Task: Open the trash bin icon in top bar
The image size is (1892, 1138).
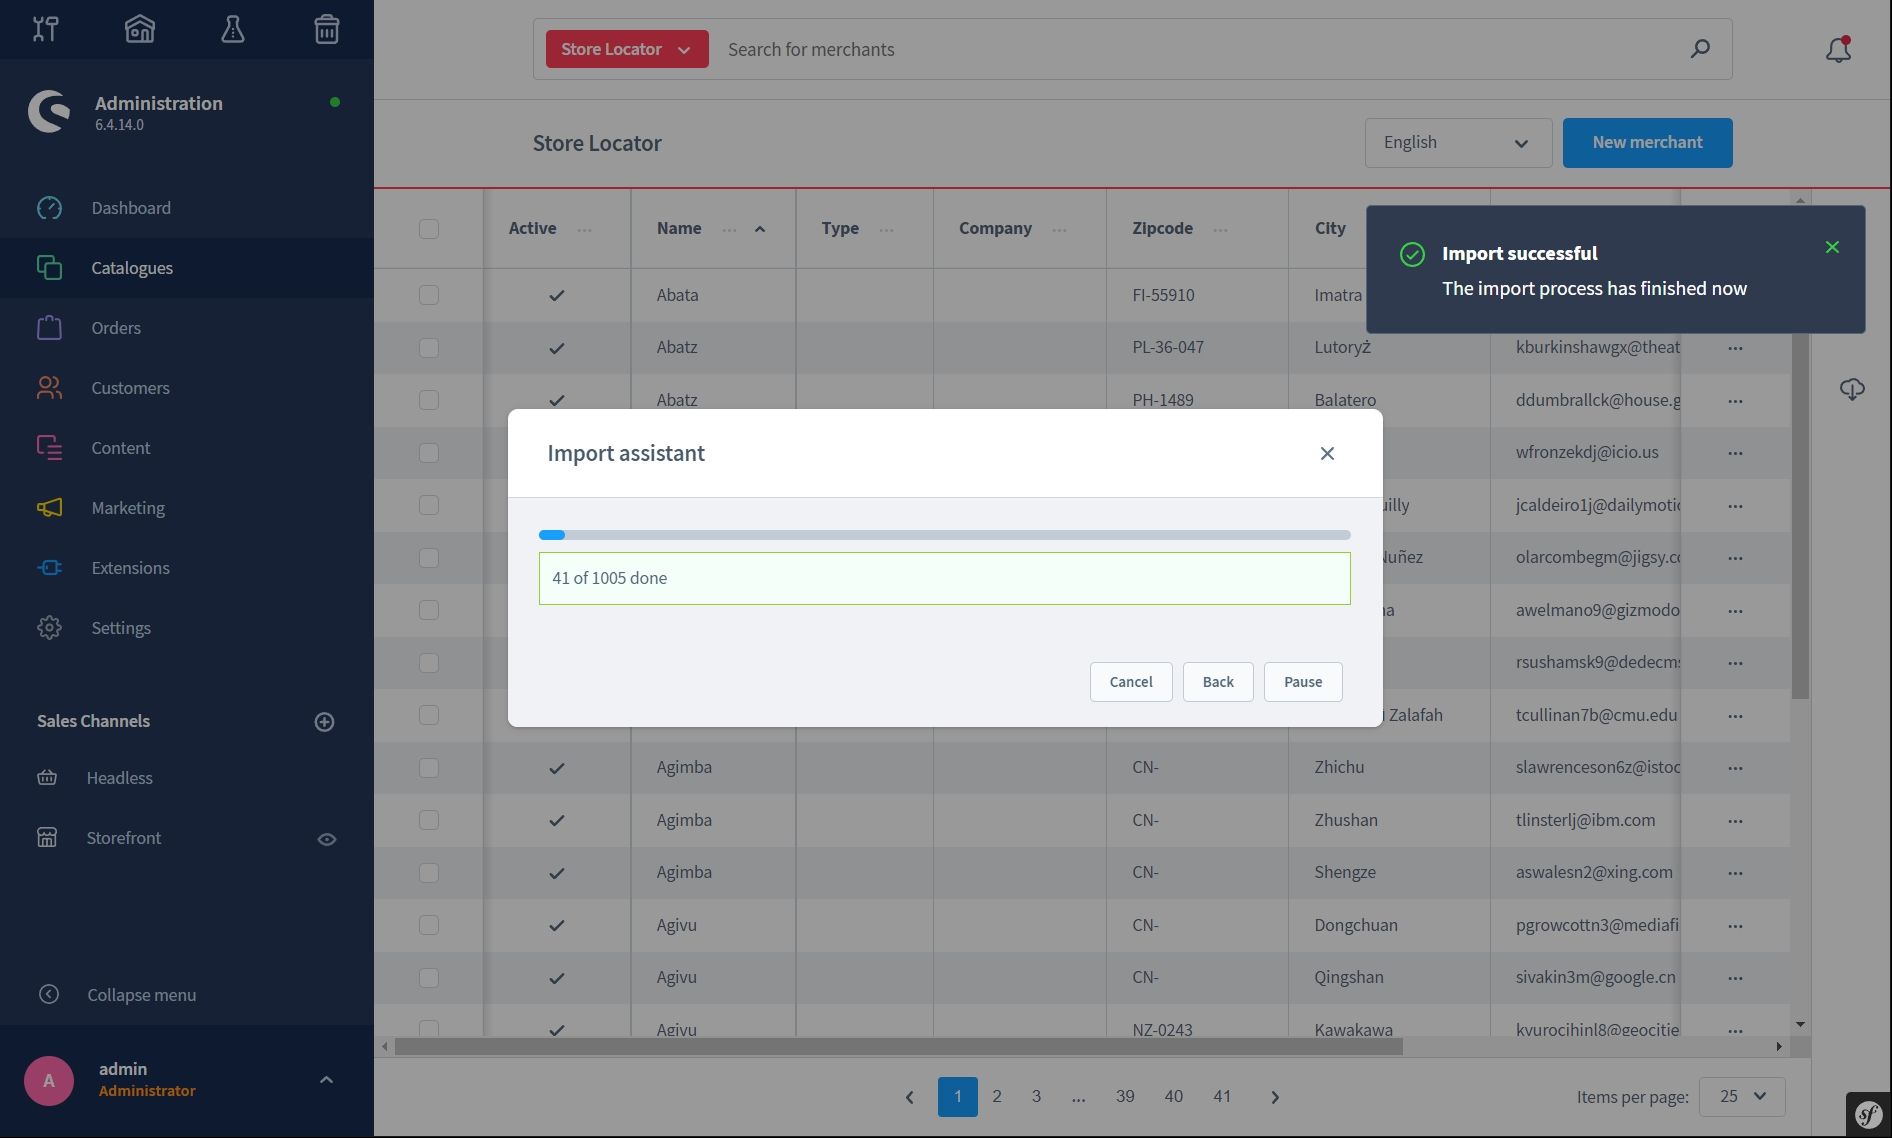Action: 326,29
